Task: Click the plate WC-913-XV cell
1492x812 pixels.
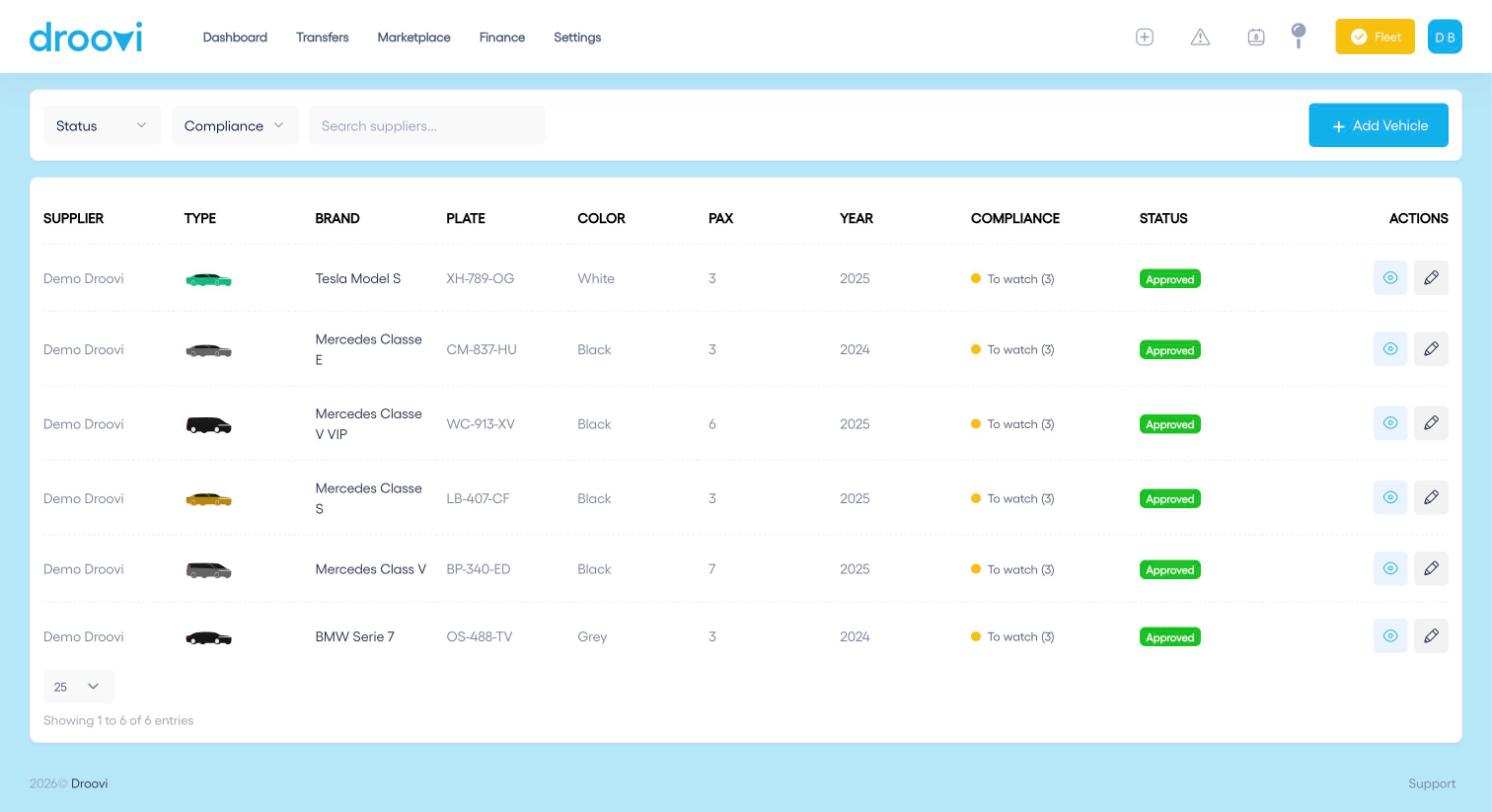Action: [481, 424]
